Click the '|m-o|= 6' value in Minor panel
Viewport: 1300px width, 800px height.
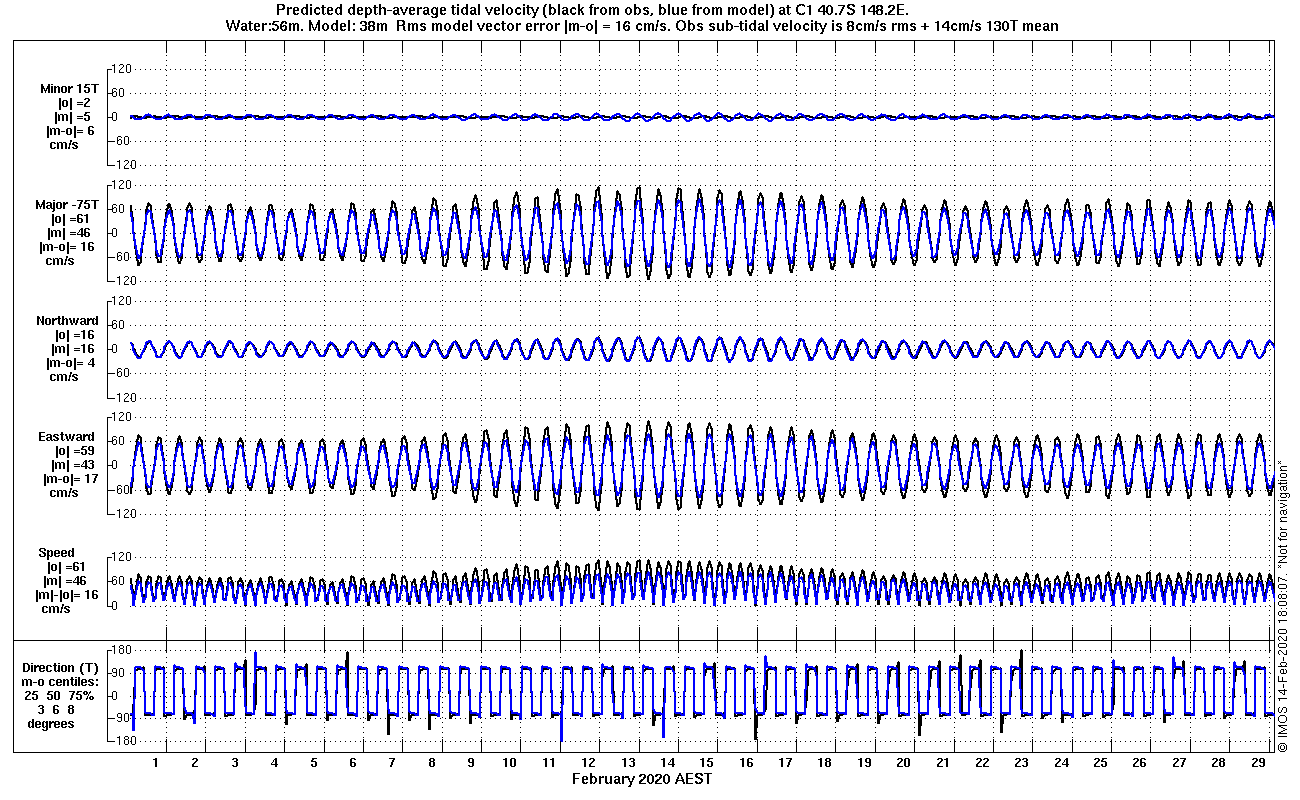(x=70, y=131)
